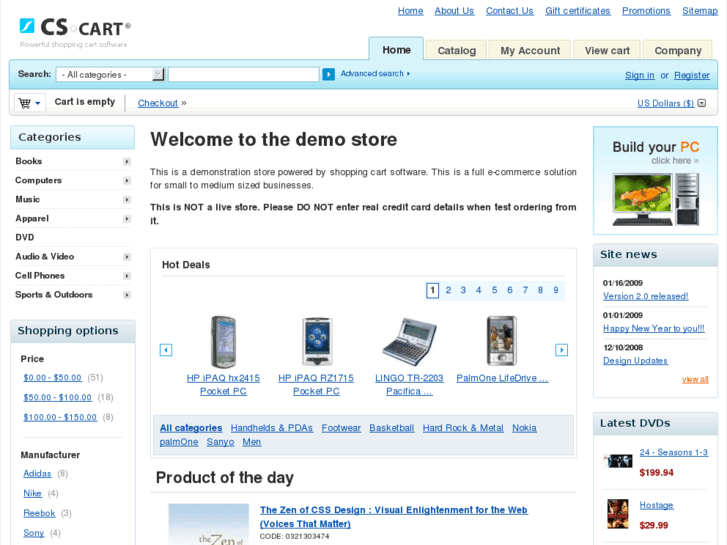The height and width of the screenshot is (545, 727).
Task: Click the Sign in link
Action: (x=639, y=75)
